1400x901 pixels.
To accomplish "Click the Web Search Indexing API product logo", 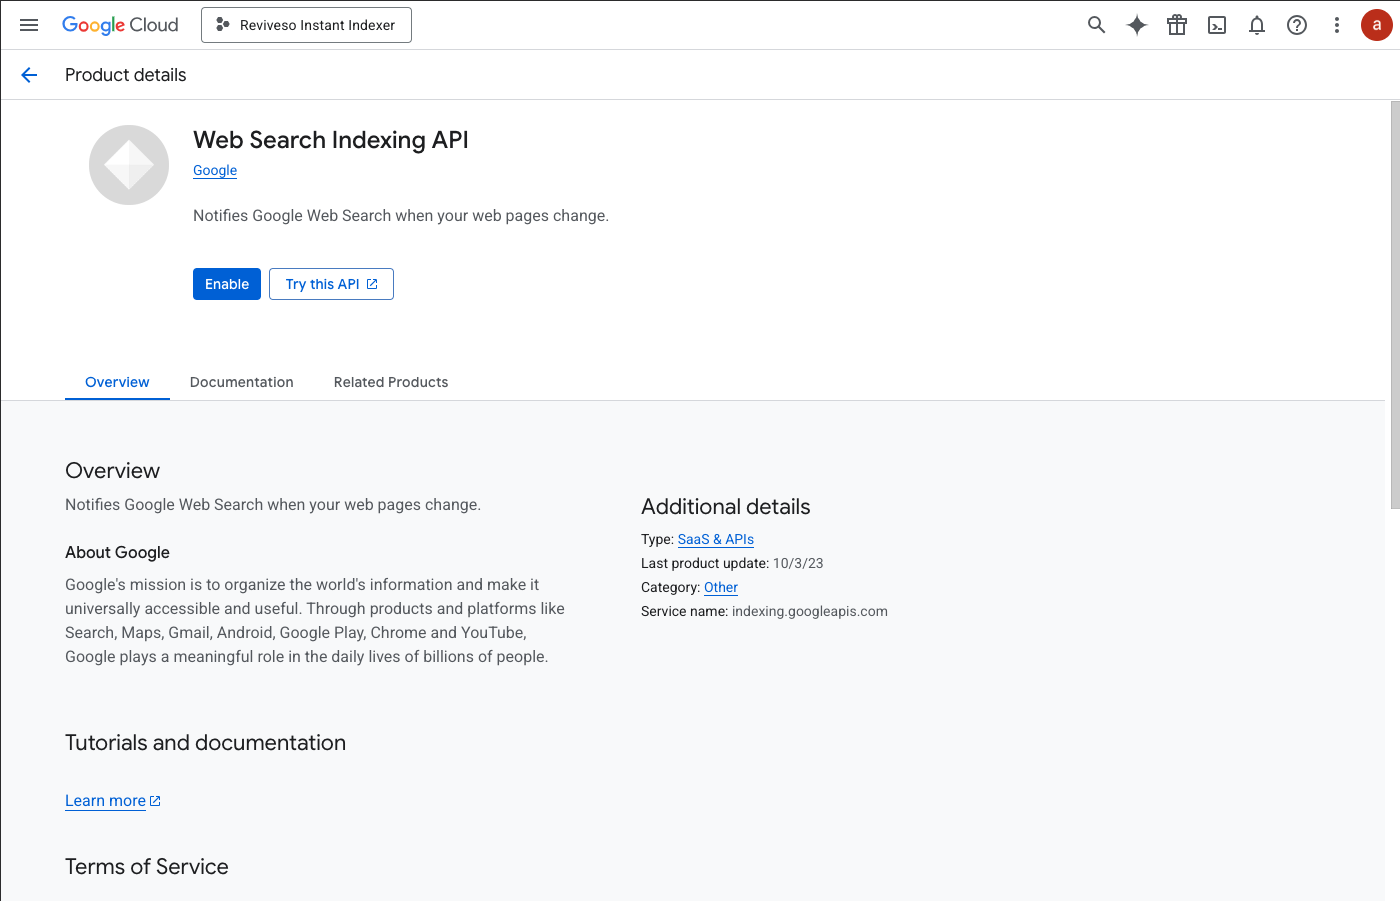I will [129, 165].
